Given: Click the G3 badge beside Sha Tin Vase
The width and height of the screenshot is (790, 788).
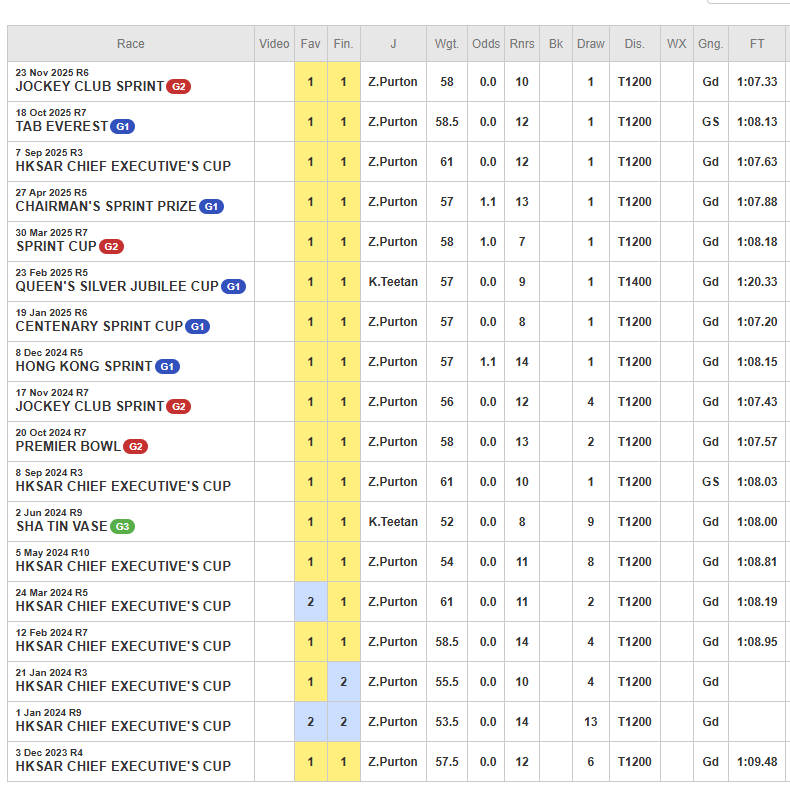Looking at the screenshot, I should pos(122,527).
